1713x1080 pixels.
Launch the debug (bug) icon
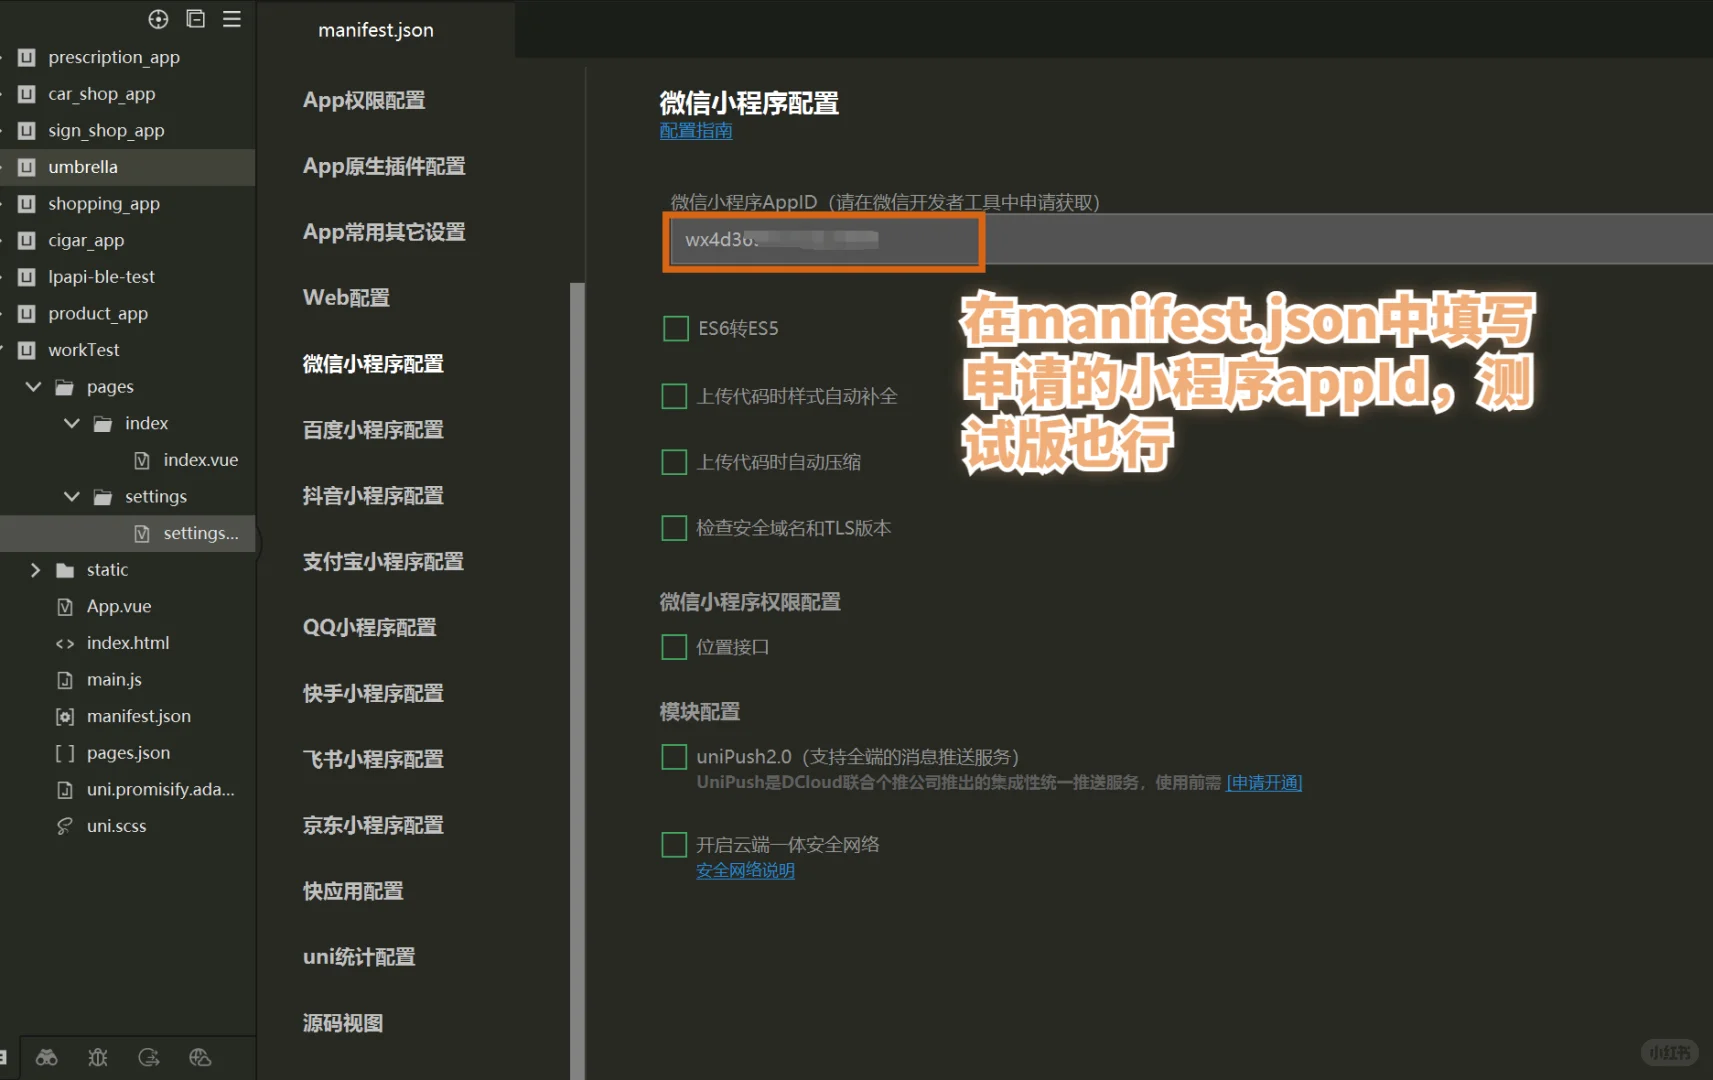pos(97,1057)
